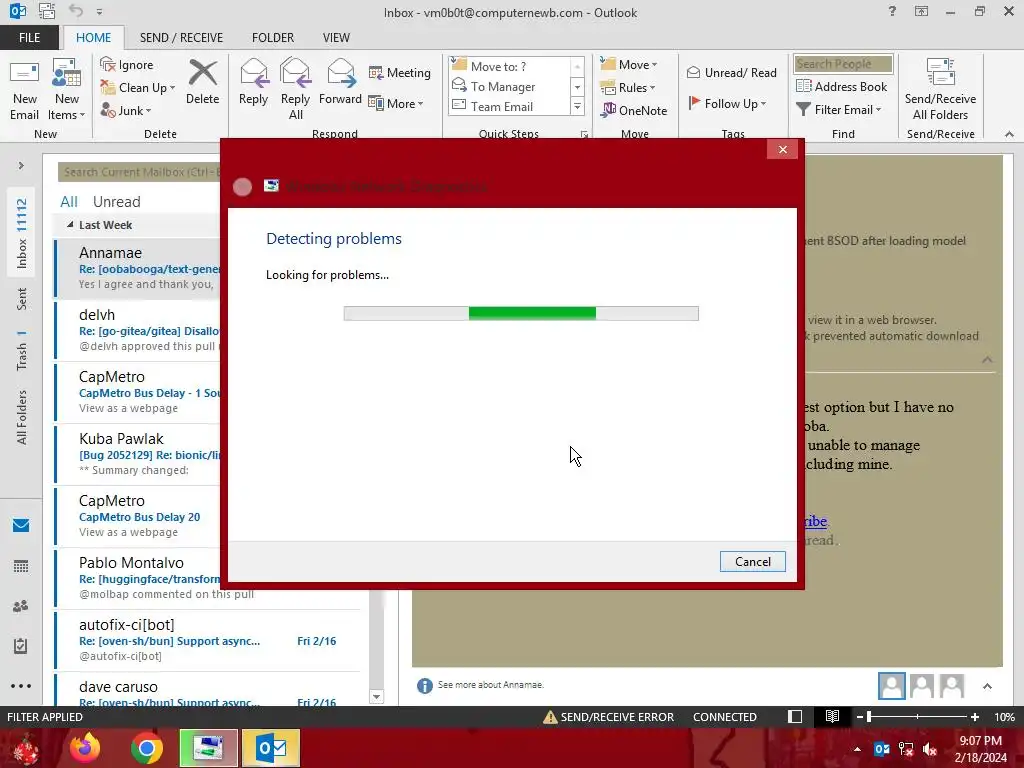Click the Ignore conversation button

[127, 65]
